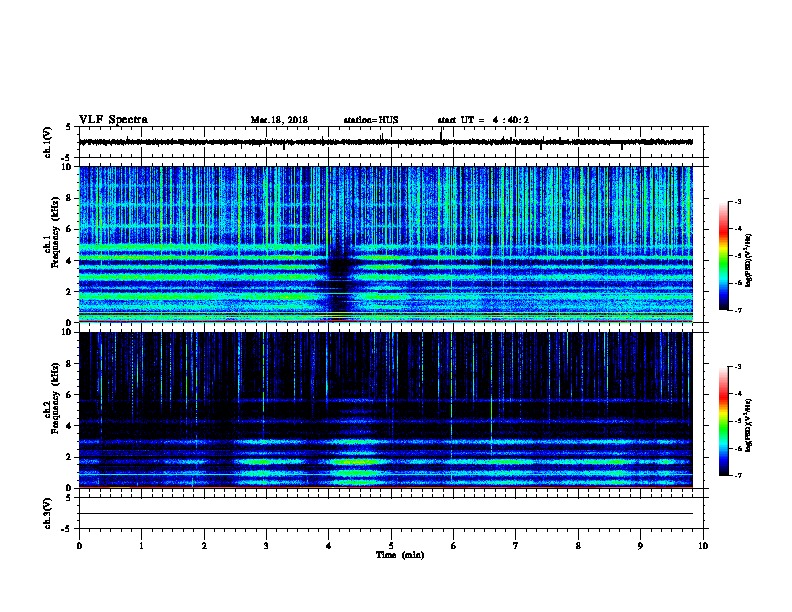Click time axis tick label "2"
The height and width of the screenshot is (612, 792).
tap(204, 546)
